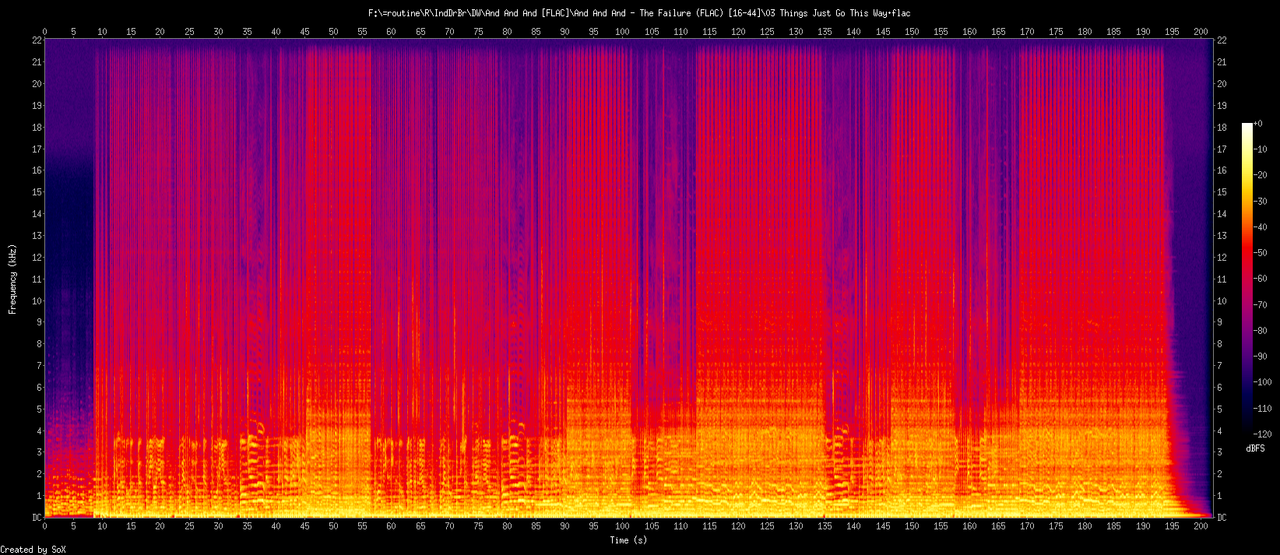The image size is (1280, 555).
Task: Click the "-60" value on dBFS legend
Action: click(1262, 278)
